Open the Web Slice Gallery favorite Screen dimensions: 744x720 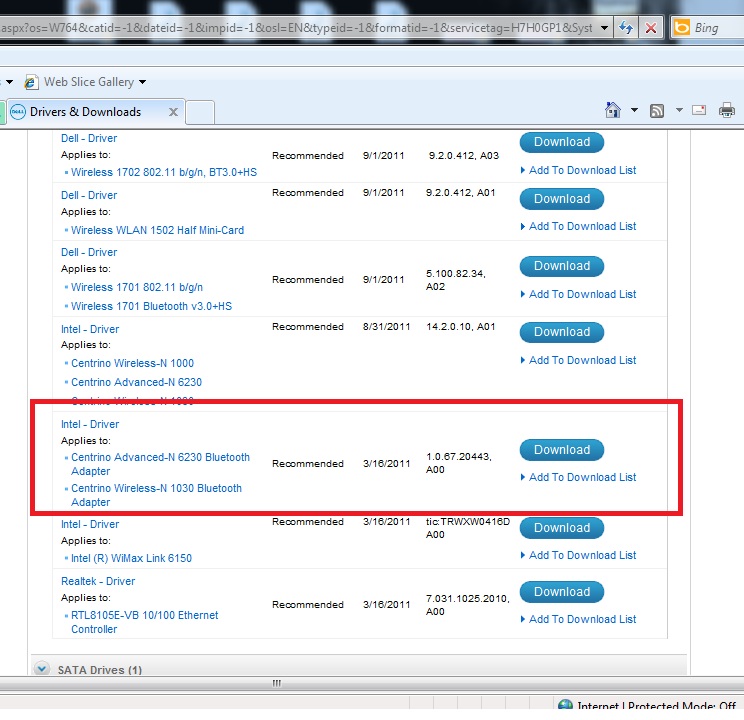click(89, 82)
